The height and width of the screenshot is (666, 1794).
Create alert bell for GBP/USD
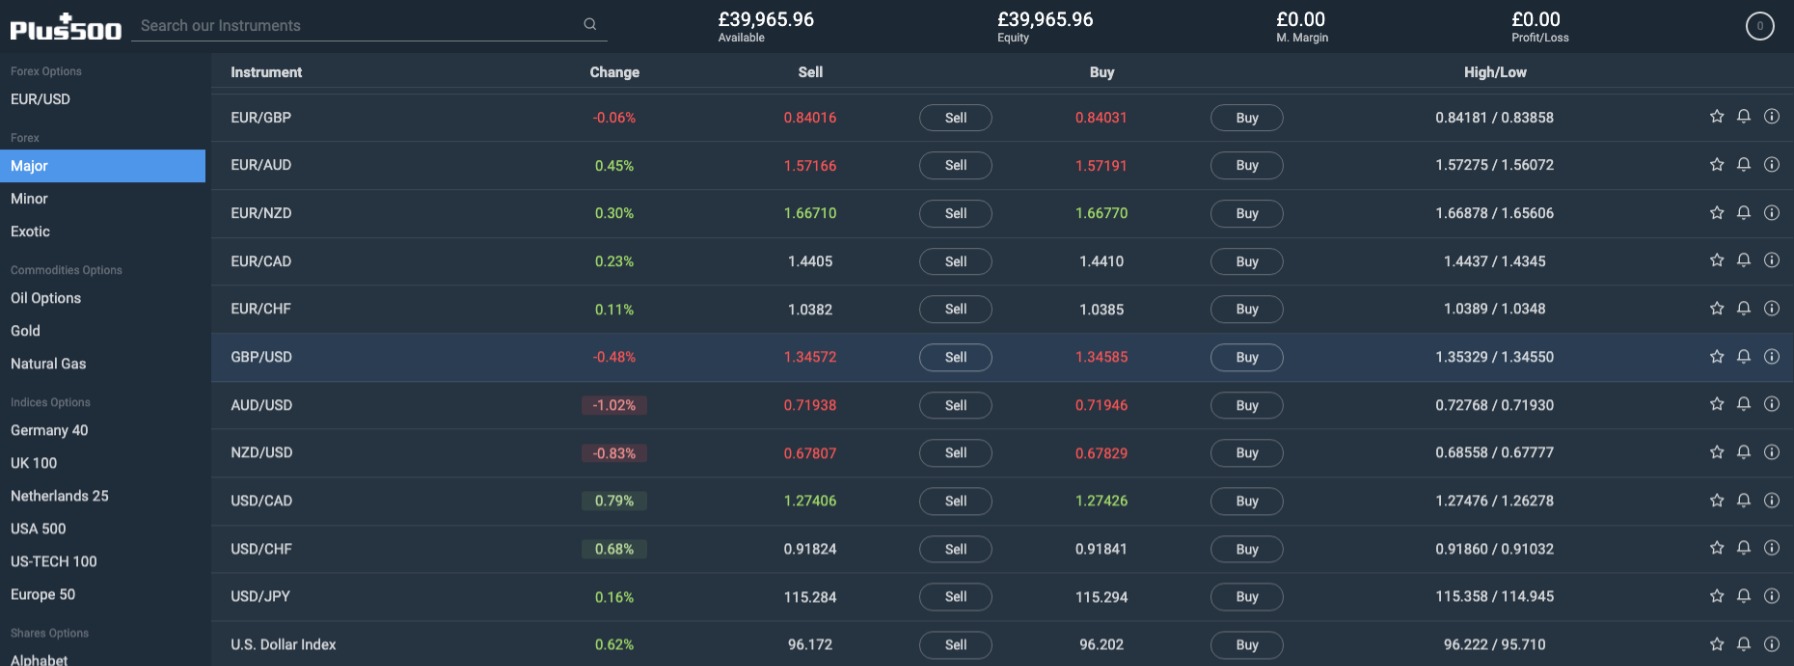click(x=1744, y=357)
